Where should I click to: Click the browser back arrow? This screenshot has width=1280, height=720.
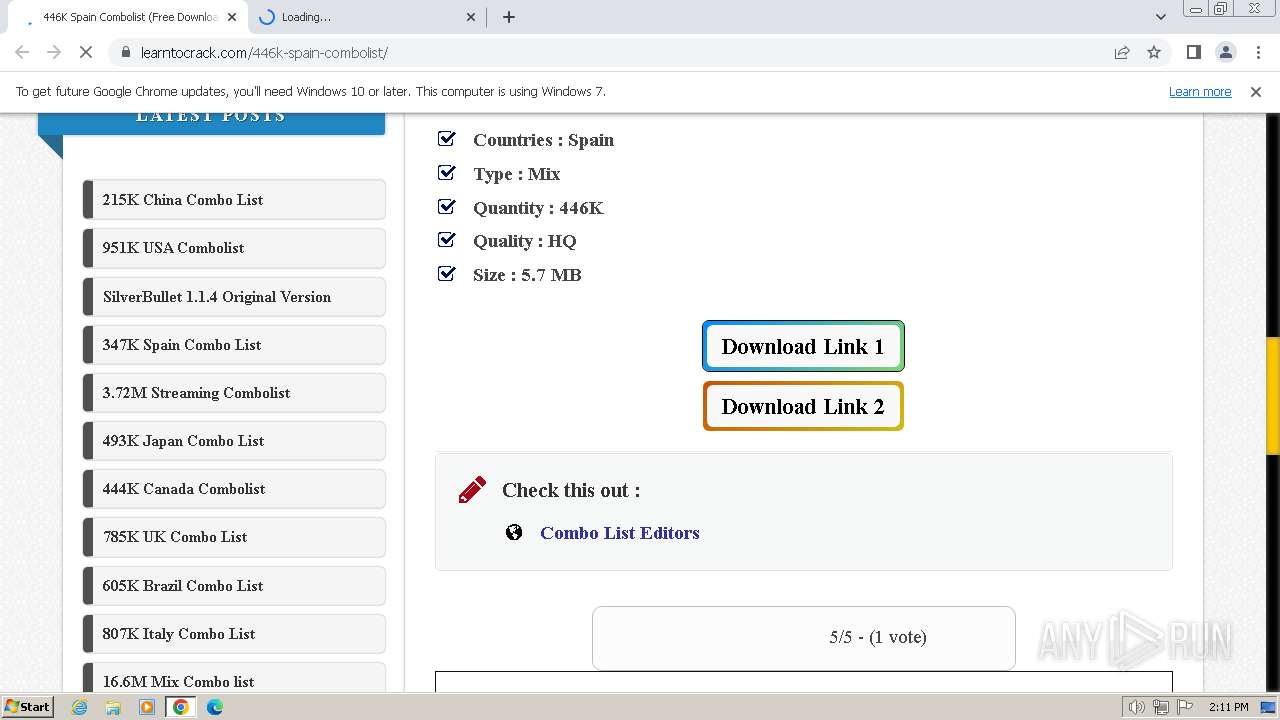click(22, 52)
